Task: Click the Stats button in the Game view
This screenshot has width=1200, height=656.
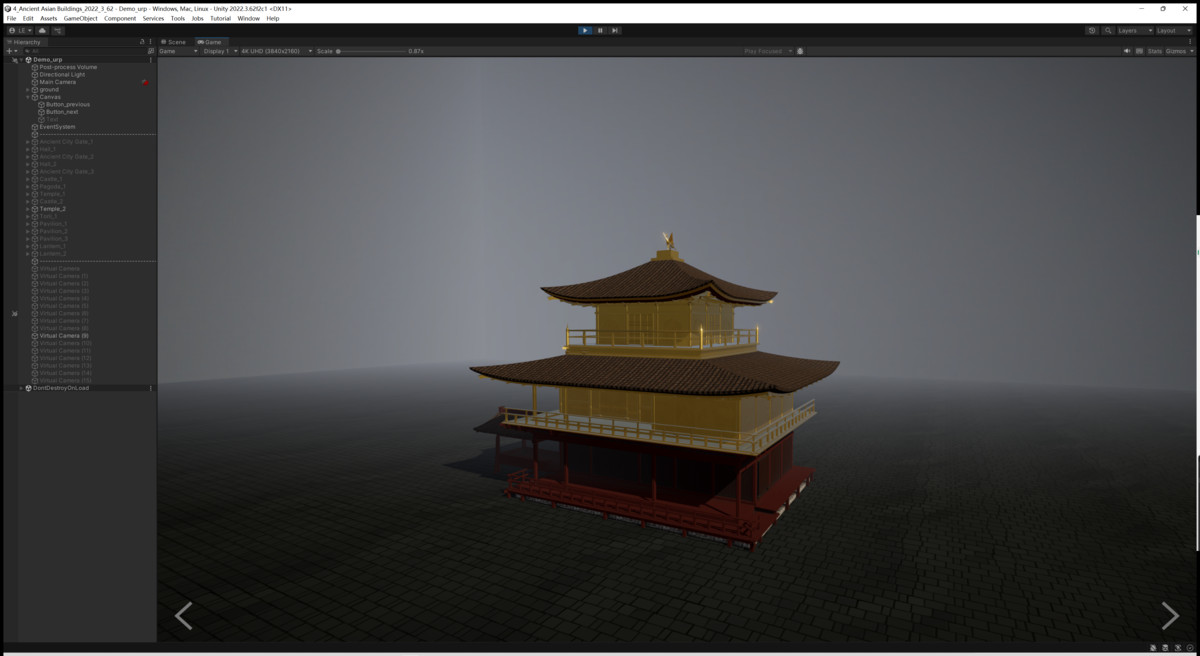Action: [1155, 50]
